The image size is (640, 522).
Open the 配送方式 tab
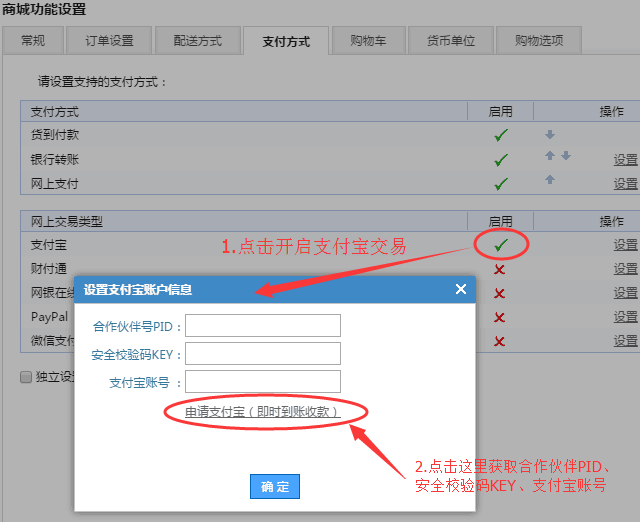(x=198, y=40)
